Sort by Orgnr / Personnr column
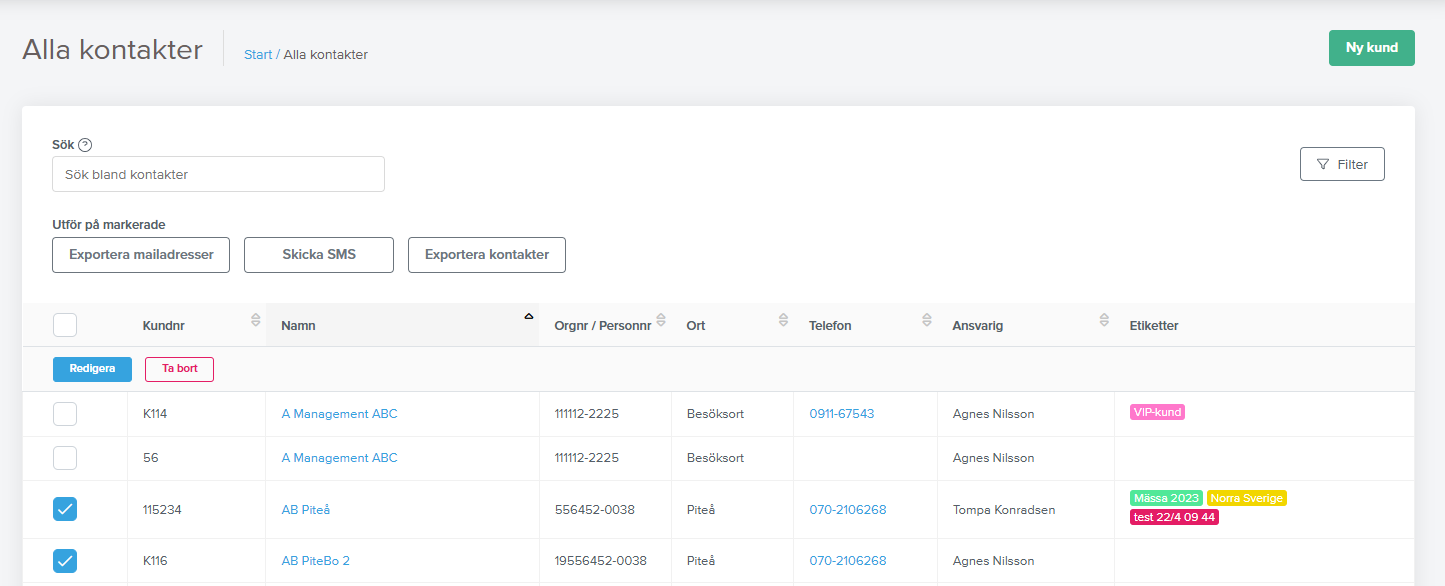1445x586 pixels. click(660, 320)
